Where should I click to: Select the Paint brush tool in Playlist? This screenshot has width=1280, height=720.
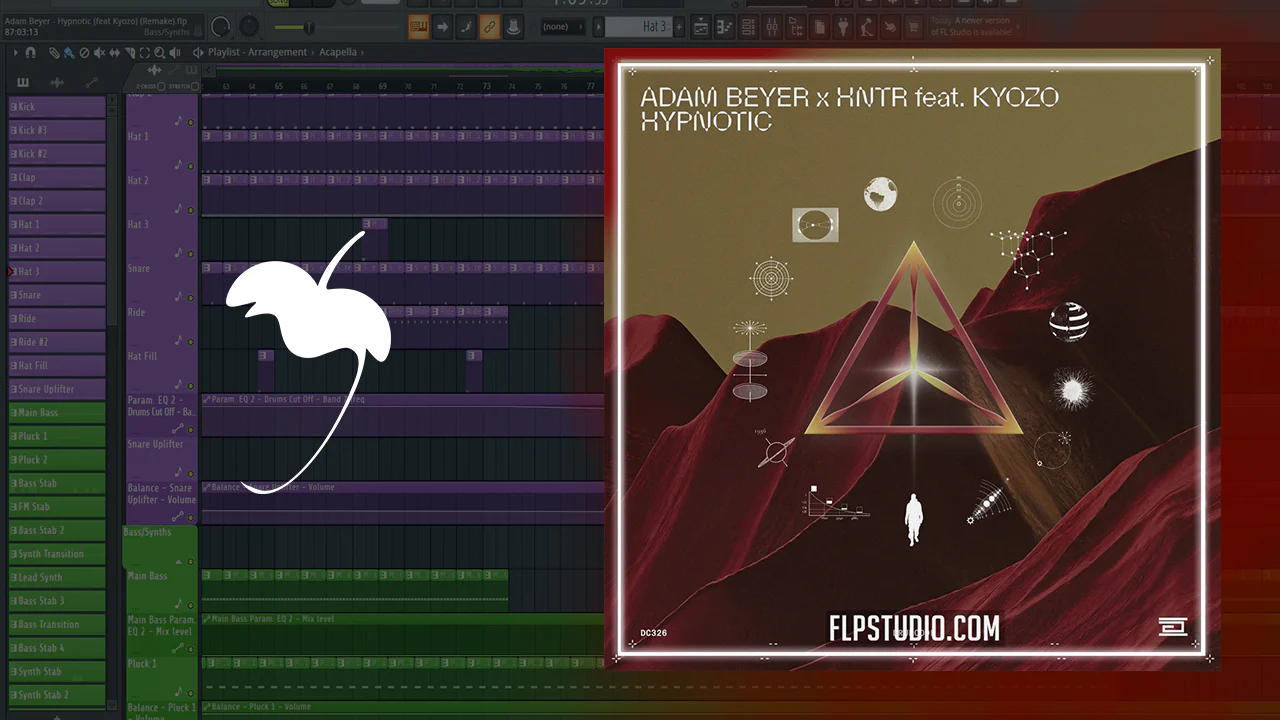point(68,52)
